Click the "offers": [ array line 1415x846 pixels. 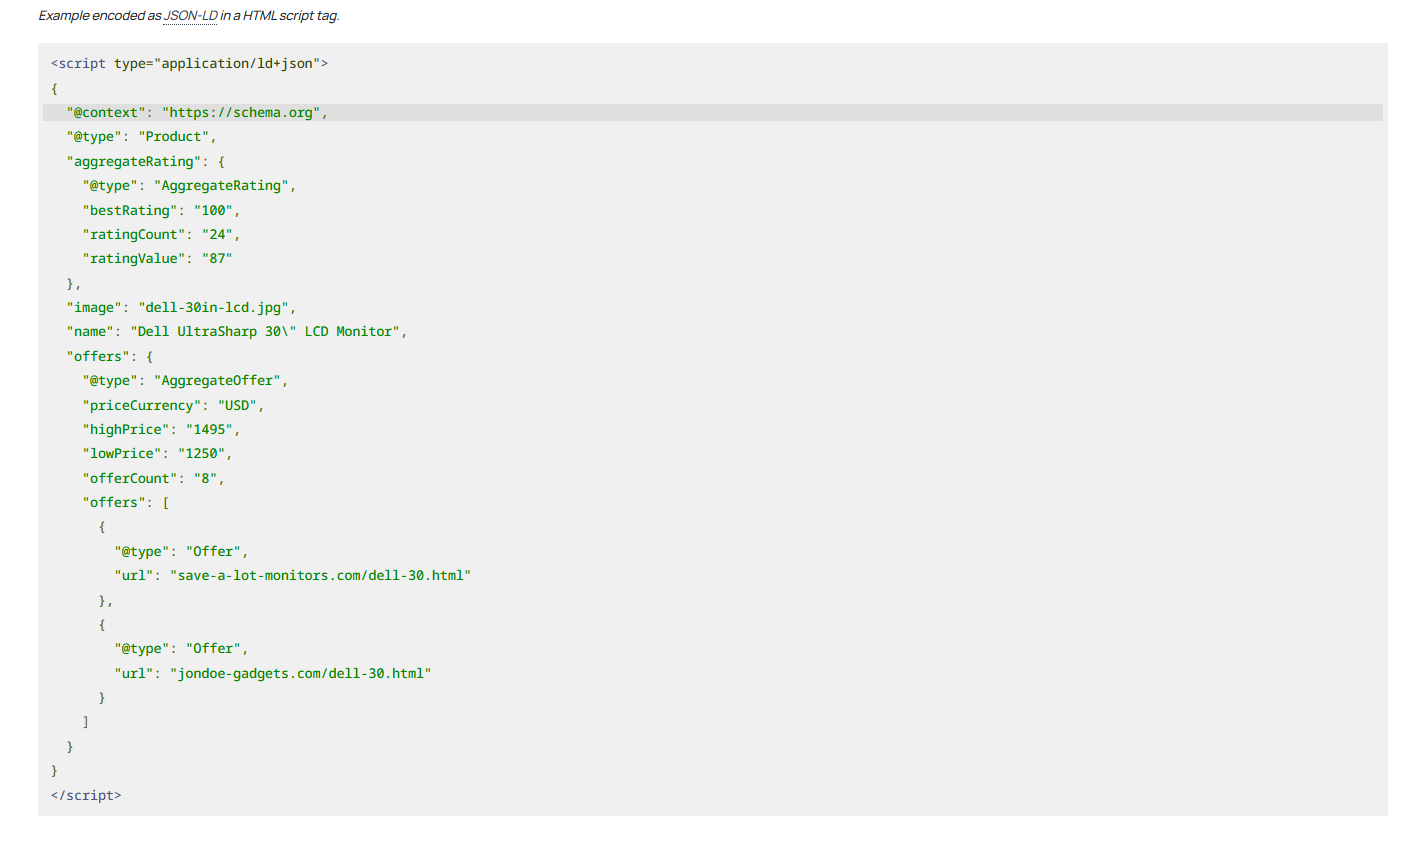126,503
